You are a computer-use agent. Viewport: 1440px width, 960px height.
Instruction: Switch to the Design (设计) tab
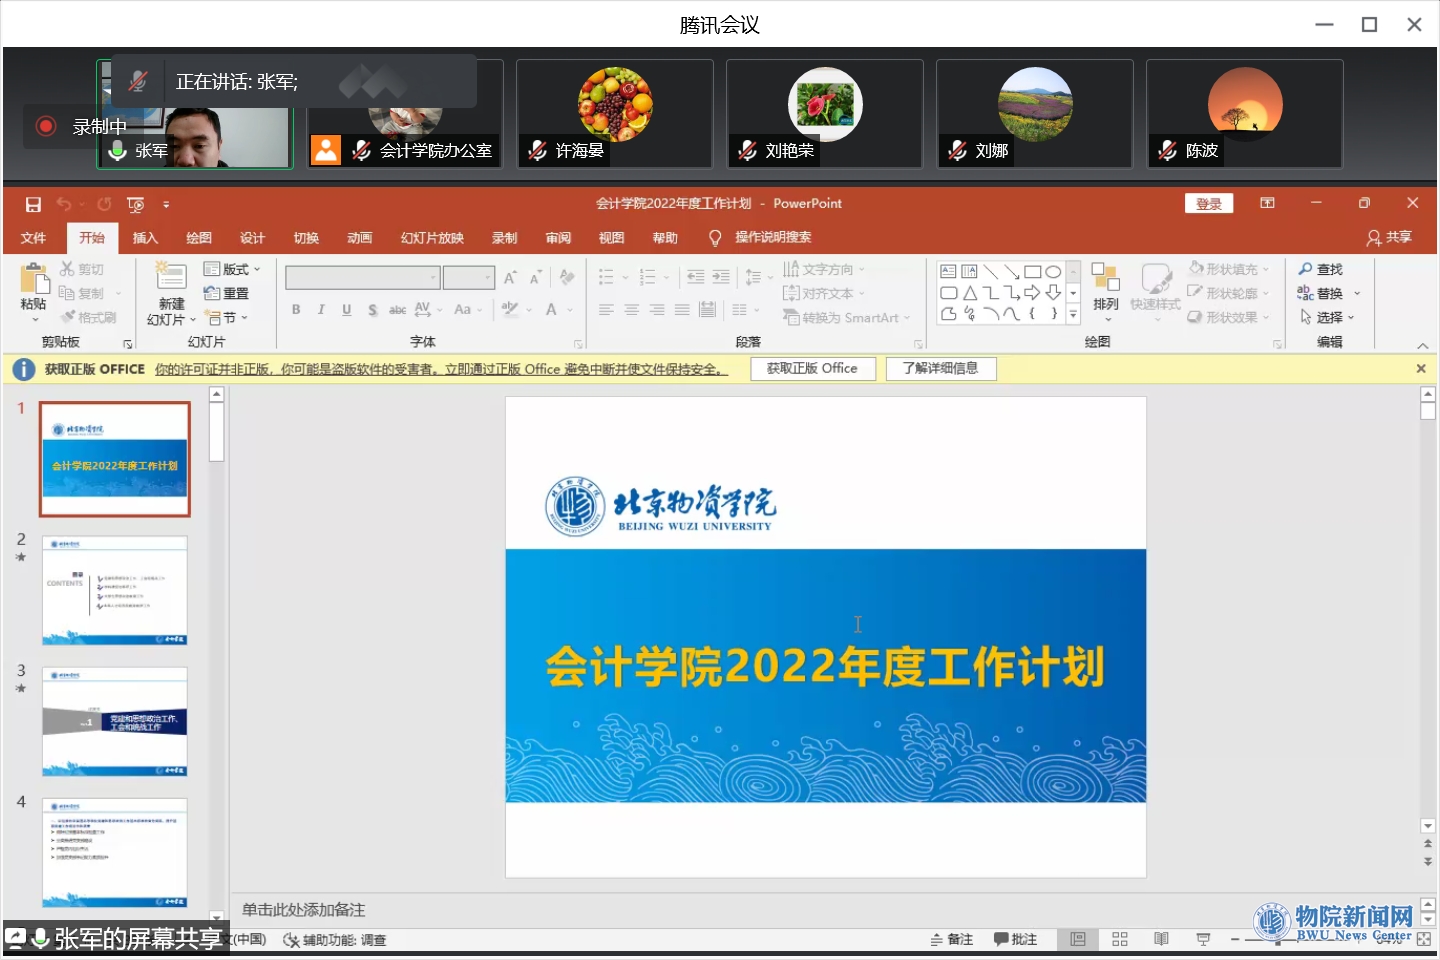pyautogui.click(x=252, y=238)
